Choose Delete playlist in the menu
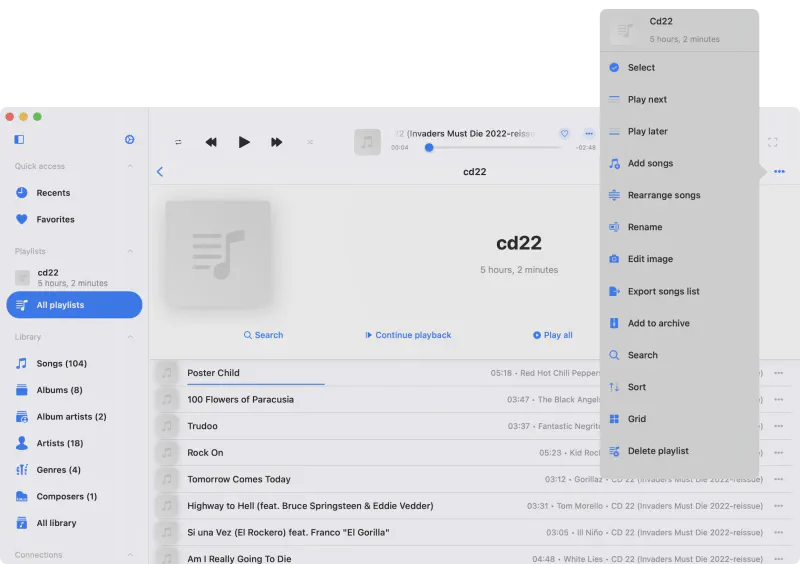 [x=657, y=451]
